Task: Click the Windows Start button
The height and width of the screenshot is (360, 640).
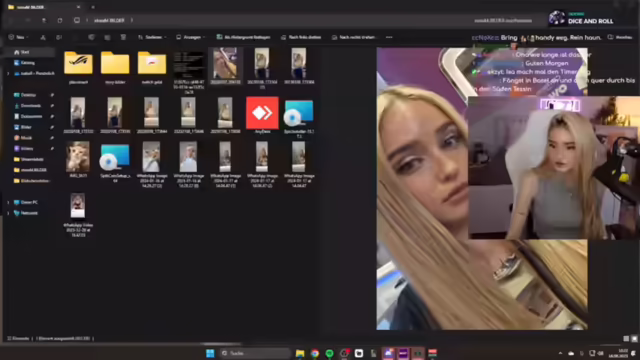Action: [x=210, y=353]
